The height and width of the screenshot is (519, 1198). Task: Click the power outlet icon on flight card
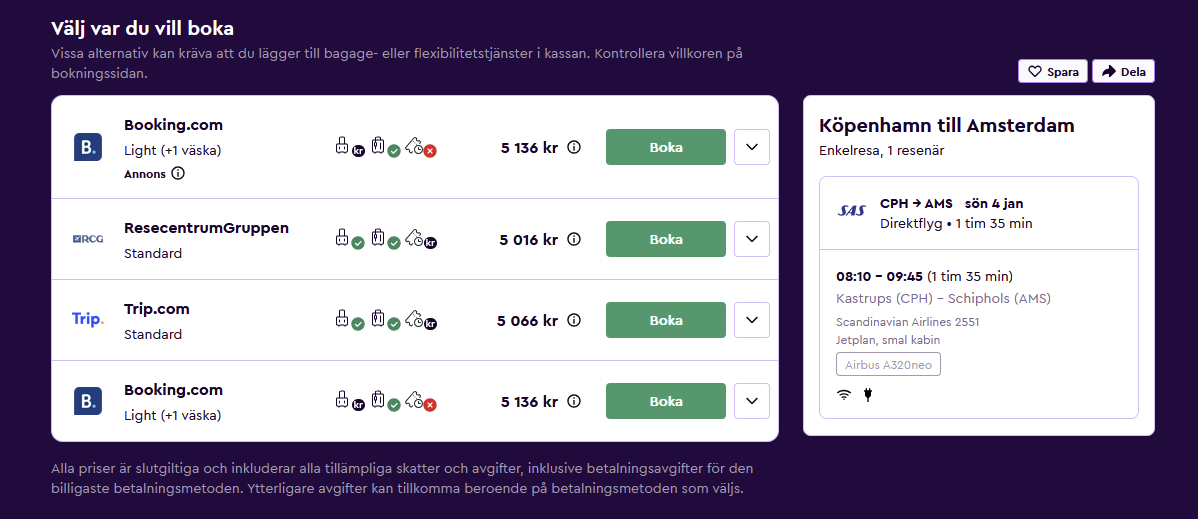point(868,395)
